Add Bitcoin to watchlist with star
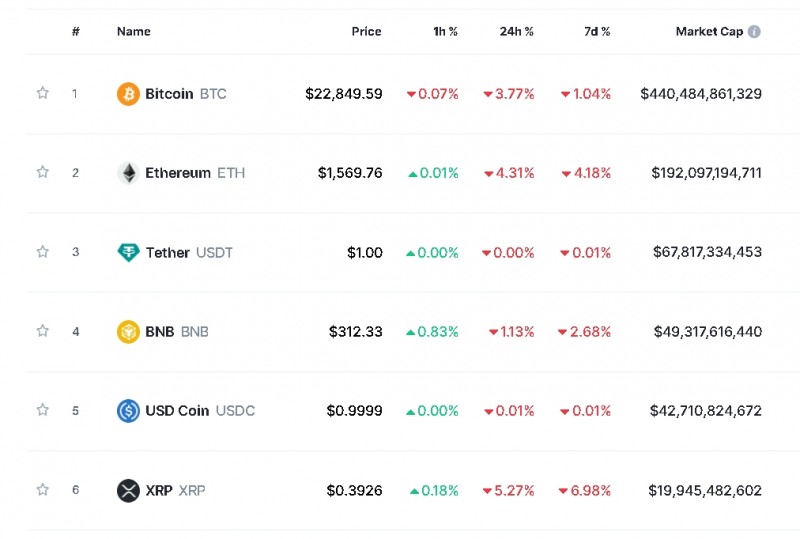This screenshot has width=800, height=539. pos(43,94)
